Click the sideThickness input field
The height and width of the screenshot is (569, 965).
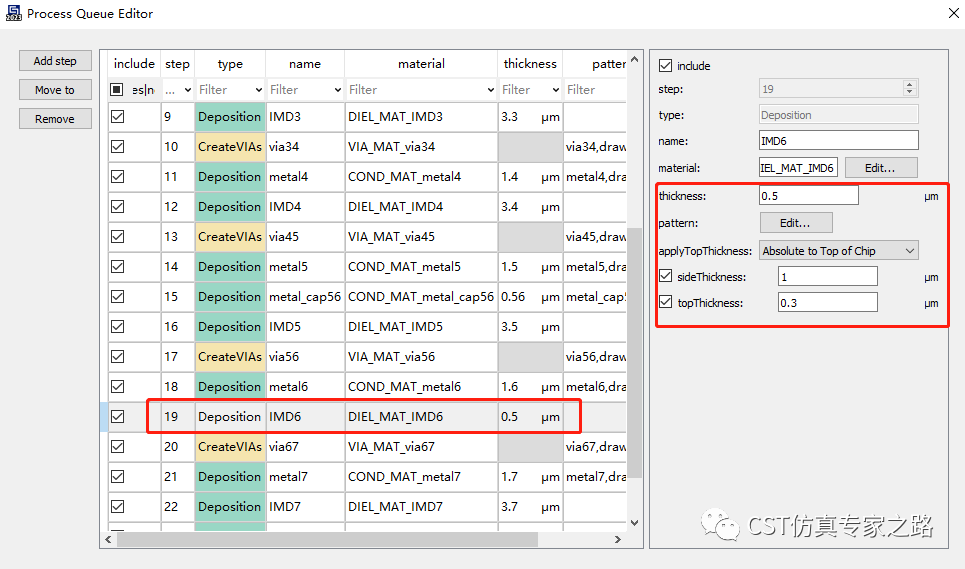click(x=828, y=277)
